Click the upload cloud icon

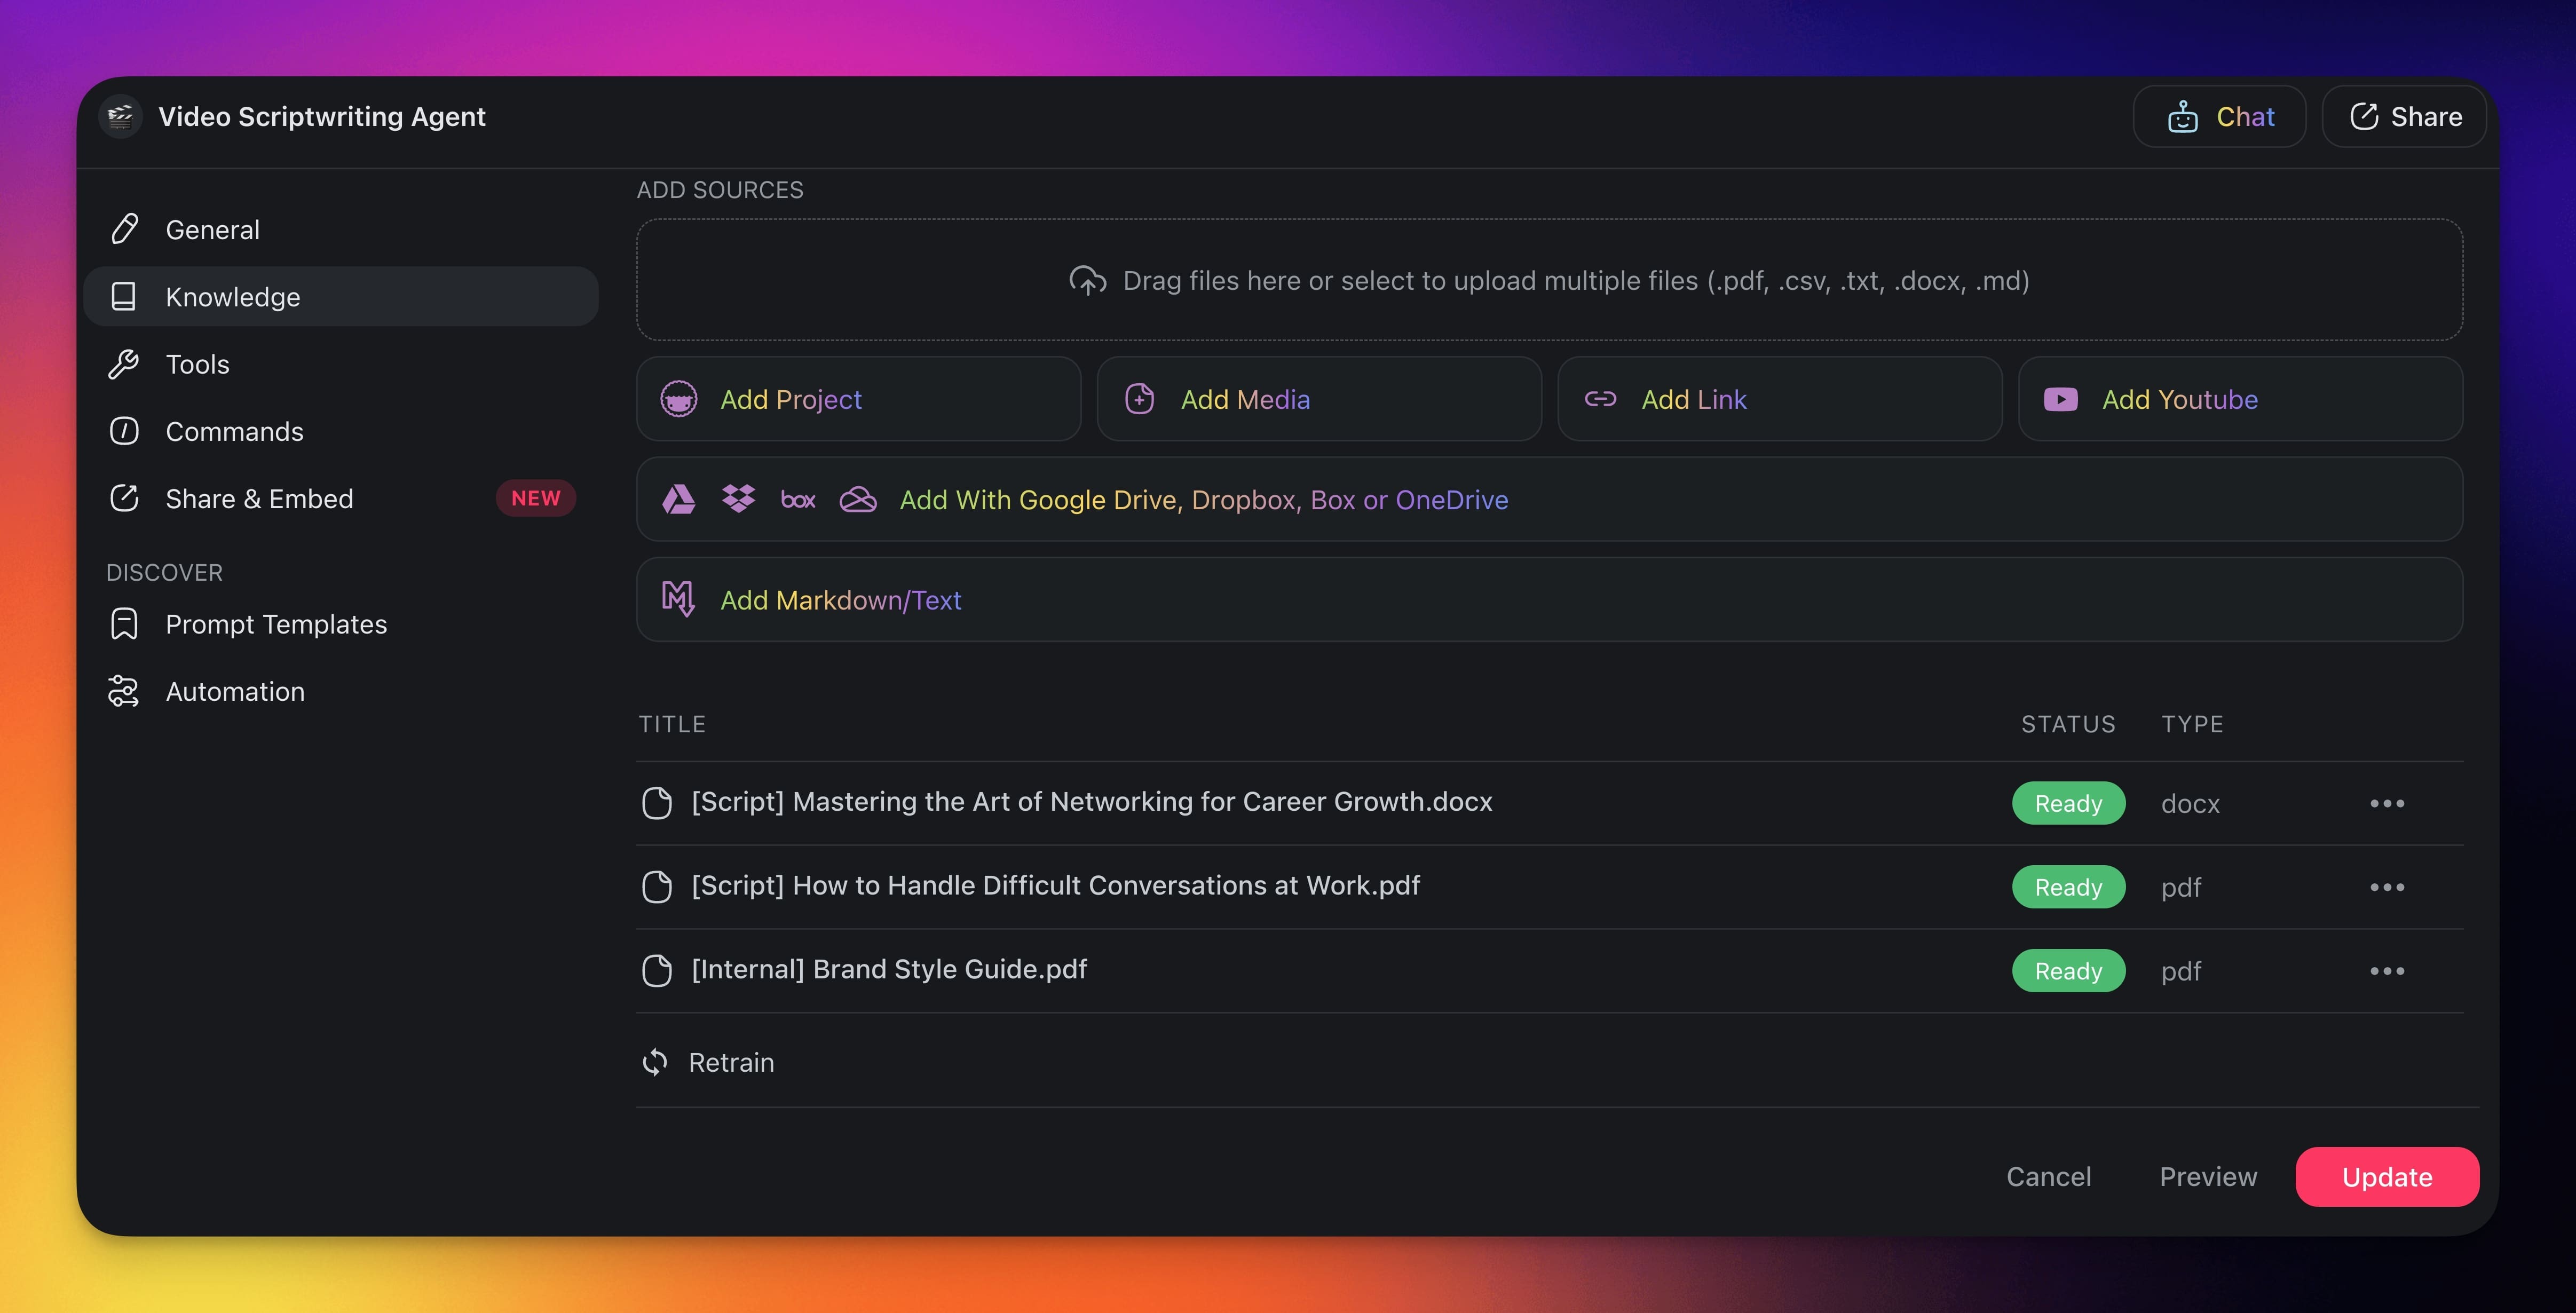tap(1087, 281)
